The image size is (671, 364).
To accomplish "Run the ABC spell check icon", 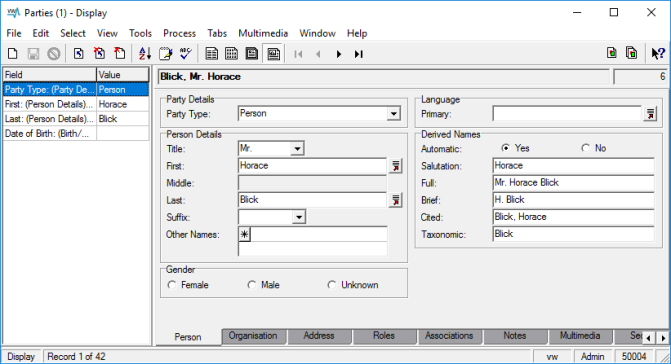I will tap(186, 54).
